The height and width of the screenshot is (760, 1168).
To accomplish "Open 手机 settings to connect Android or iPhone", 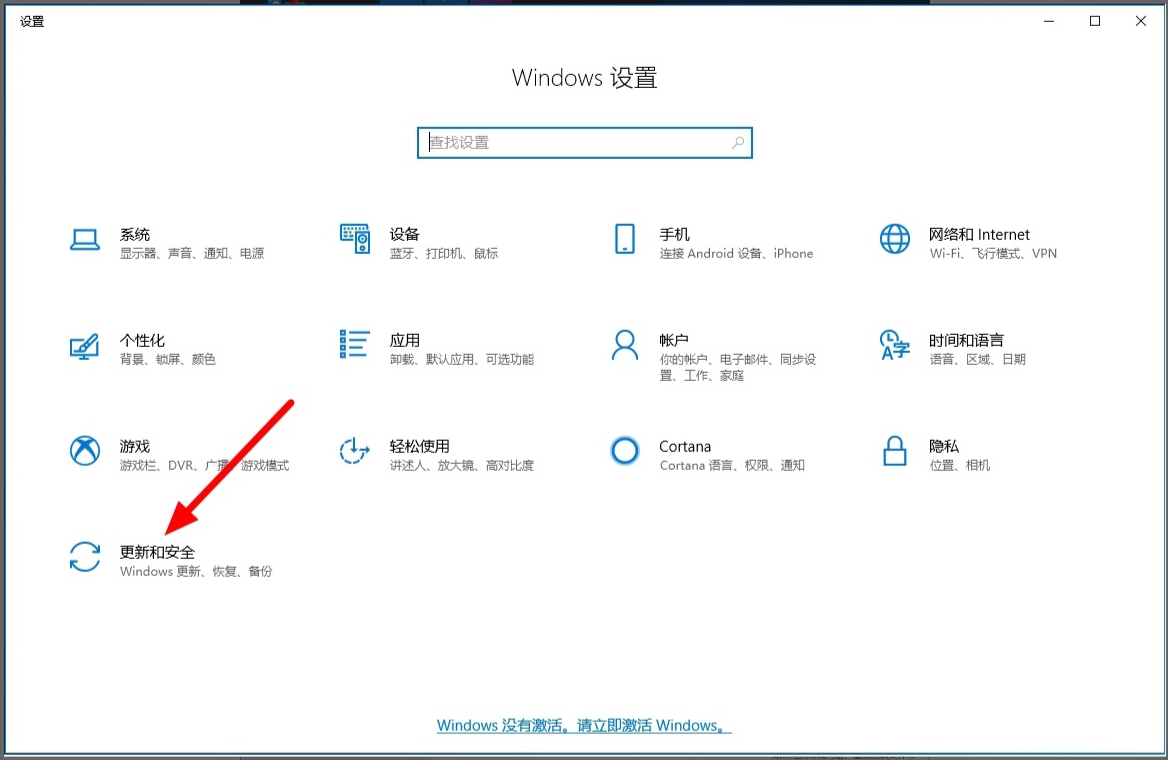I will coord(624,240).
